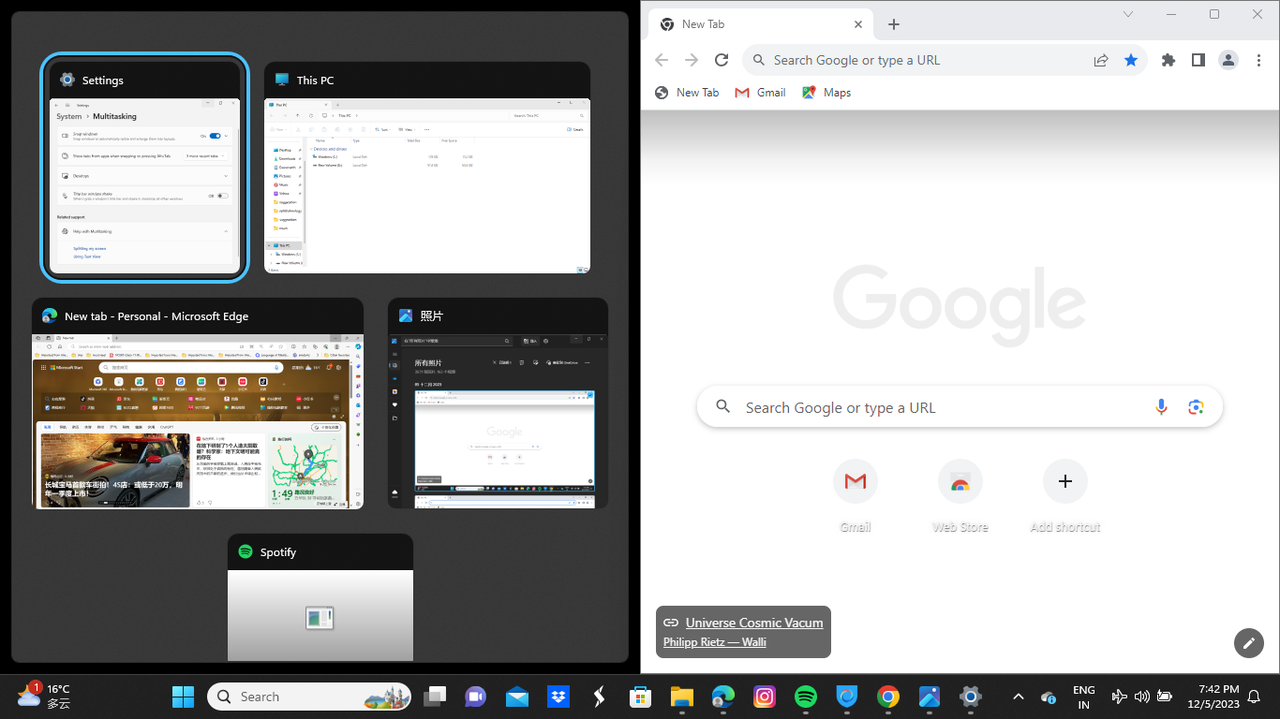Open Philipp Rietz — Walli credit link
The image size is (1280, 719).
tap(715, 642)
